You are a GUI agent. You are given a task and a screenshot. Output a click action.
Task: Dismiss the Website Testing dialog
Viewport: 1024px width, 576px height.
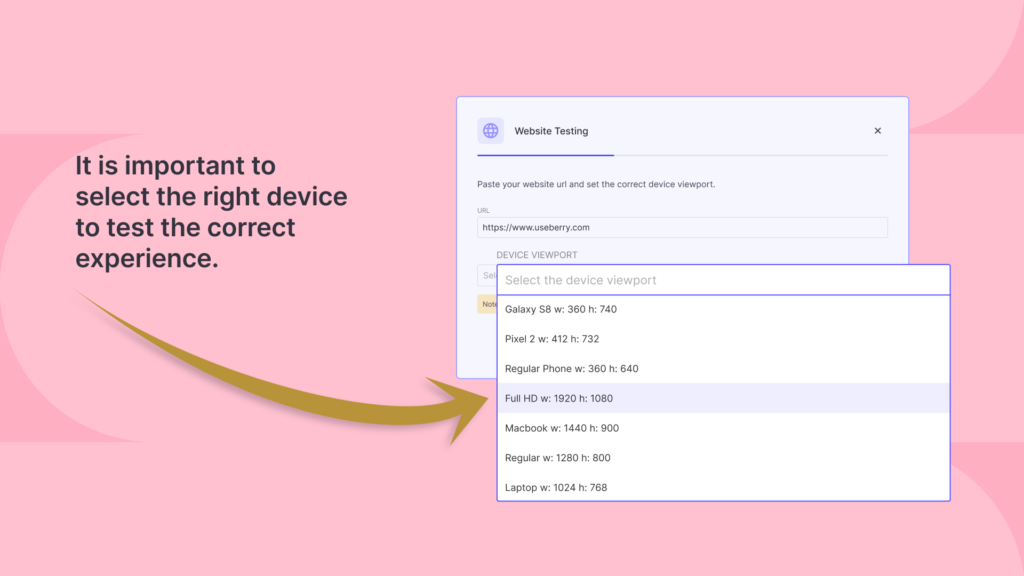[877, 131]
